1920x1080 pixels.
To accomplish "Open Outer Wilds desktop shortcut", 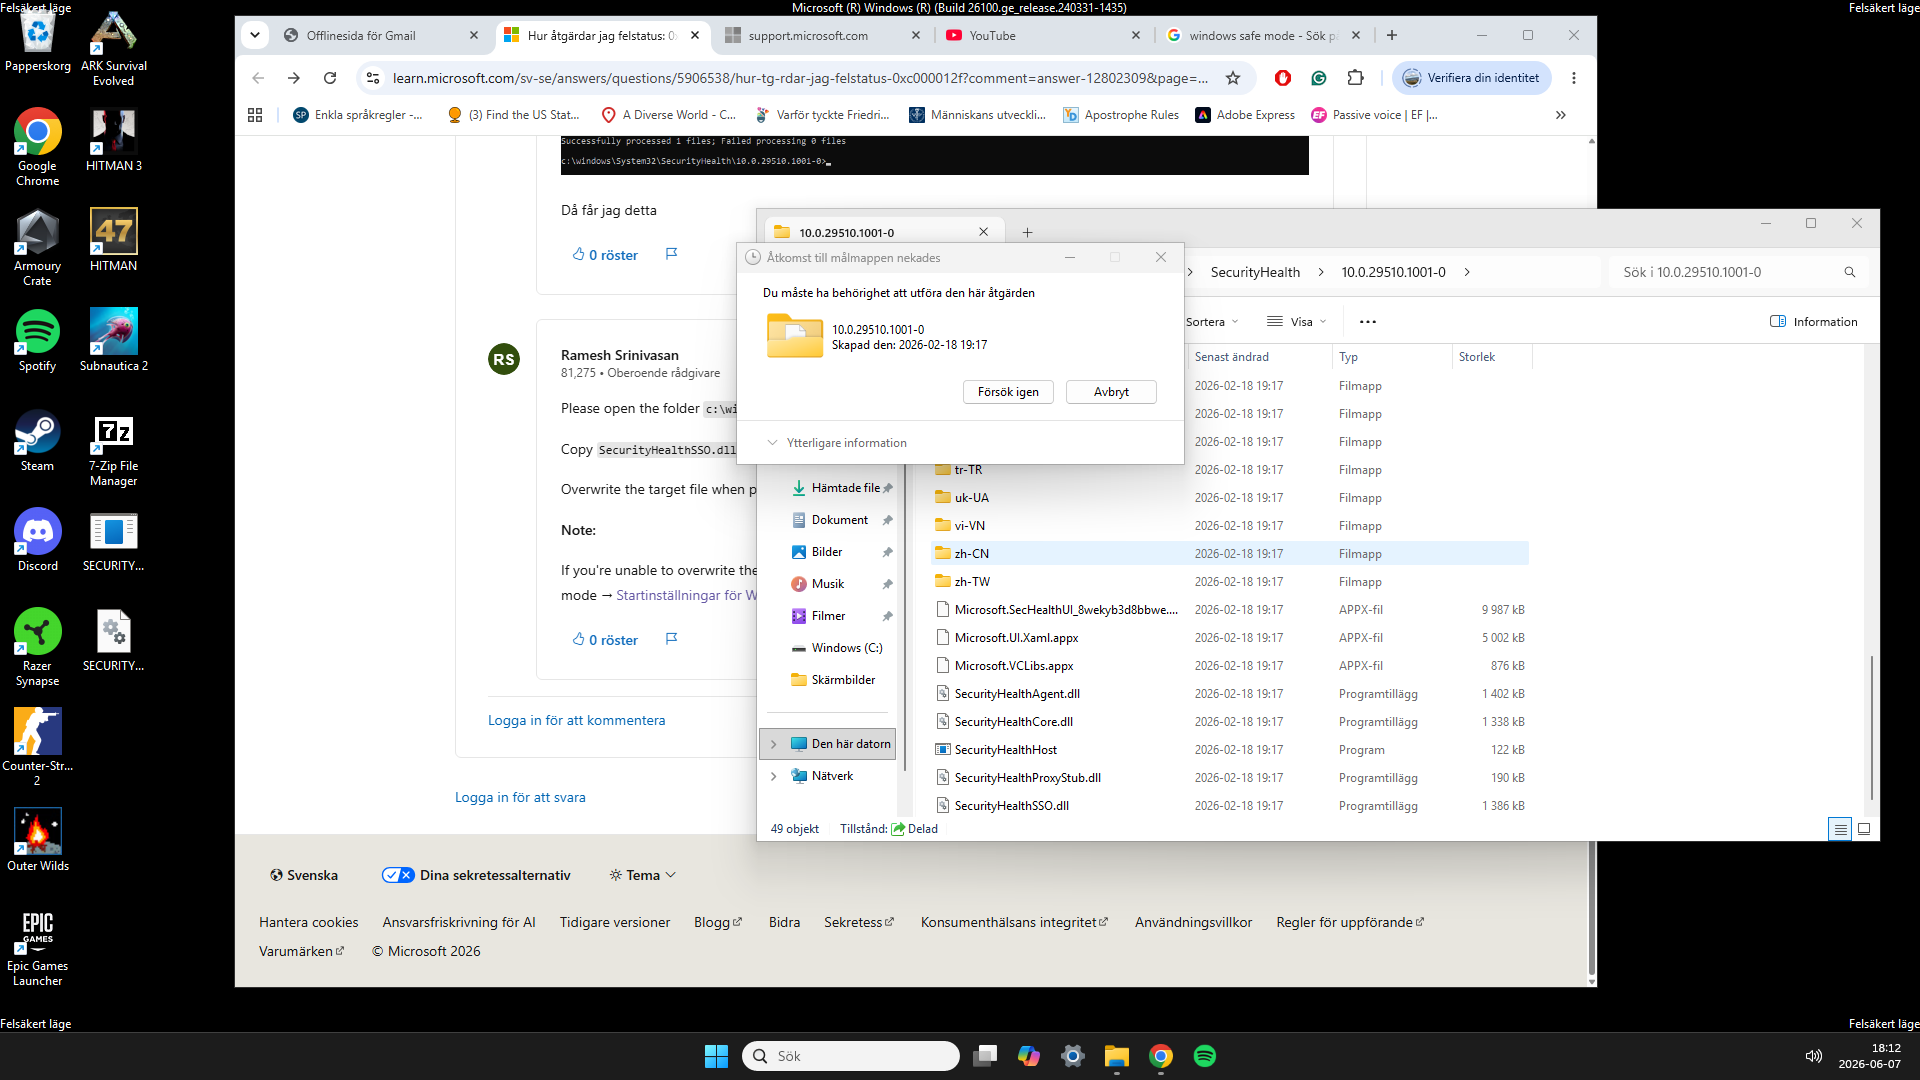I will pyautogui.click(x=38, y=840).
